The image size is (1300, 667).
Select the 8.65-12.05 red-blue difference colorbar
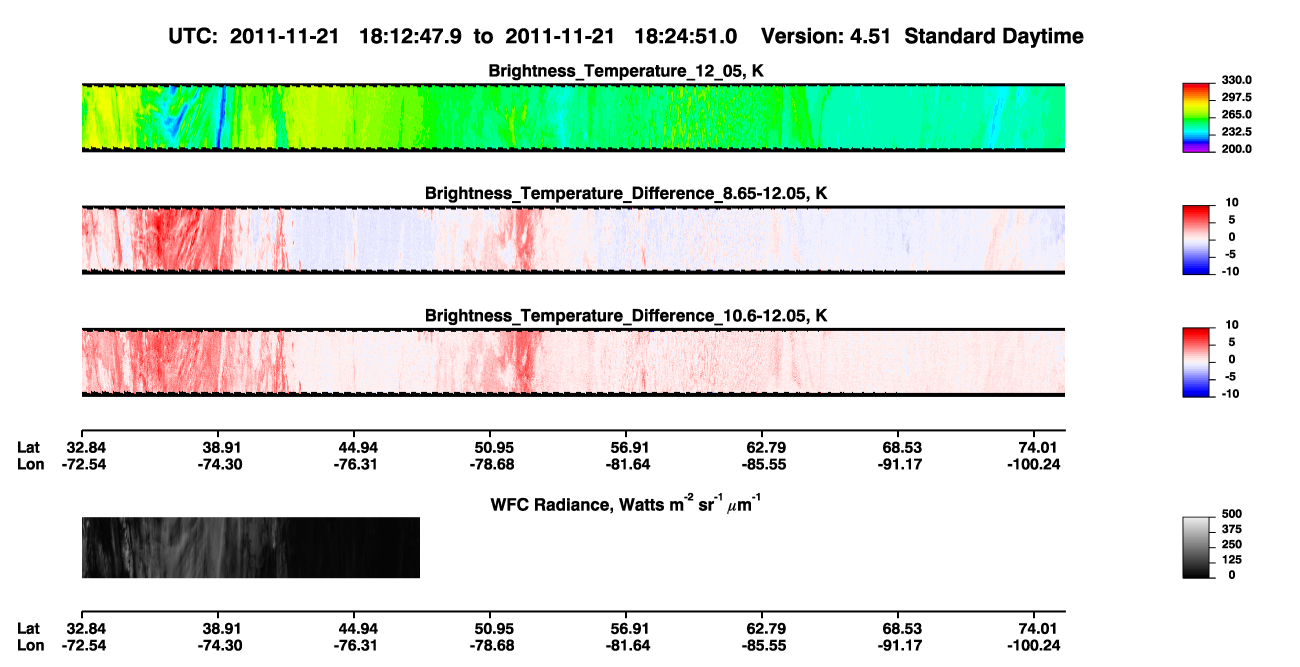coord(1198,239)
